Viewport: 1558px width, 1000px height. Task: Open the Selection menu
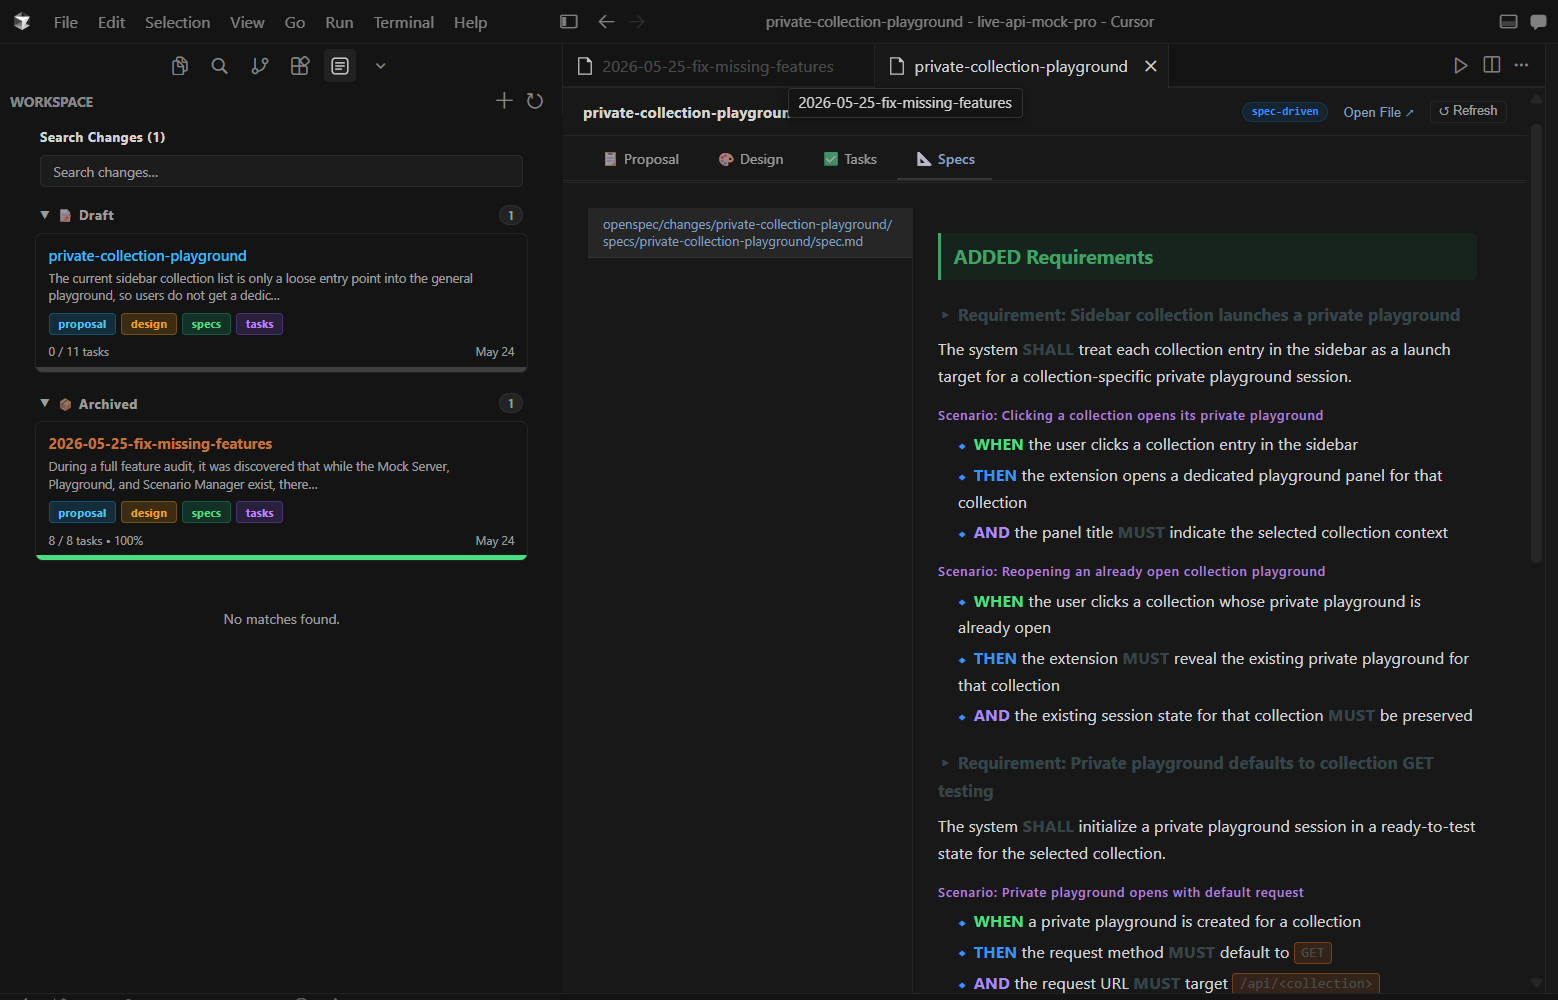click(x=177, y=22)
